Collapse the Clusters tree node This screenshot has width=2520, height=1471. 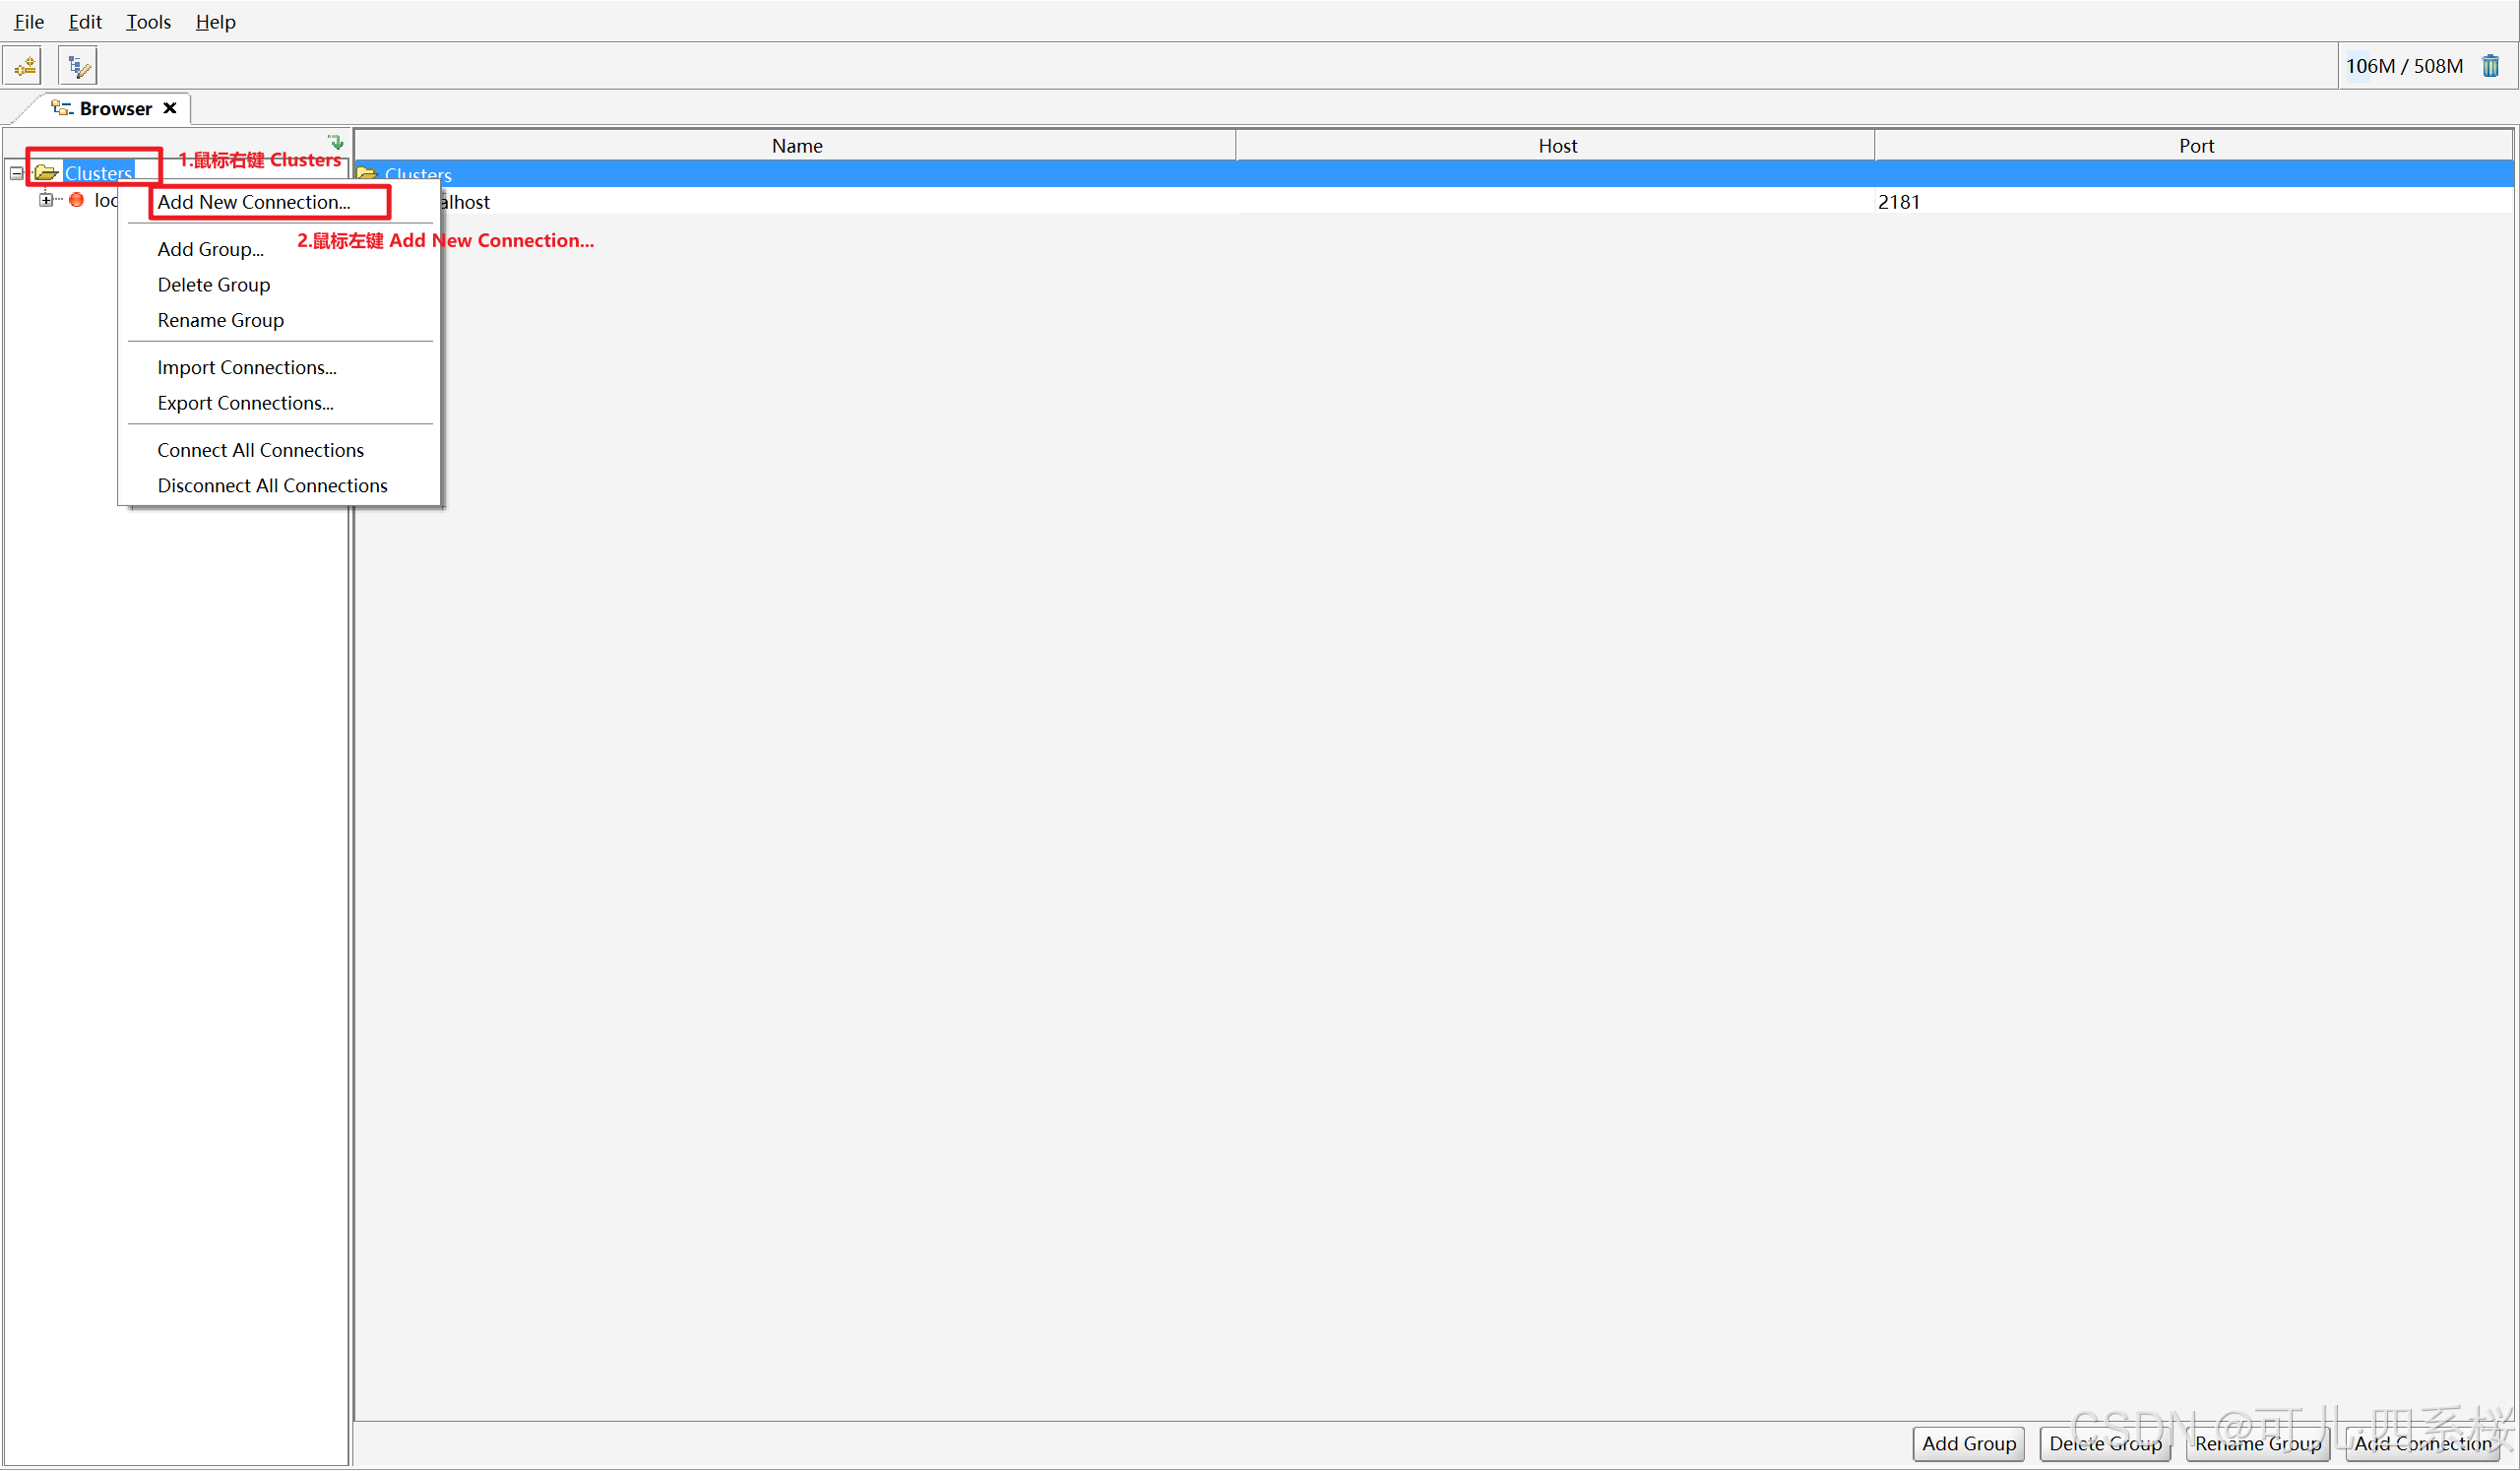pos(16,173)
